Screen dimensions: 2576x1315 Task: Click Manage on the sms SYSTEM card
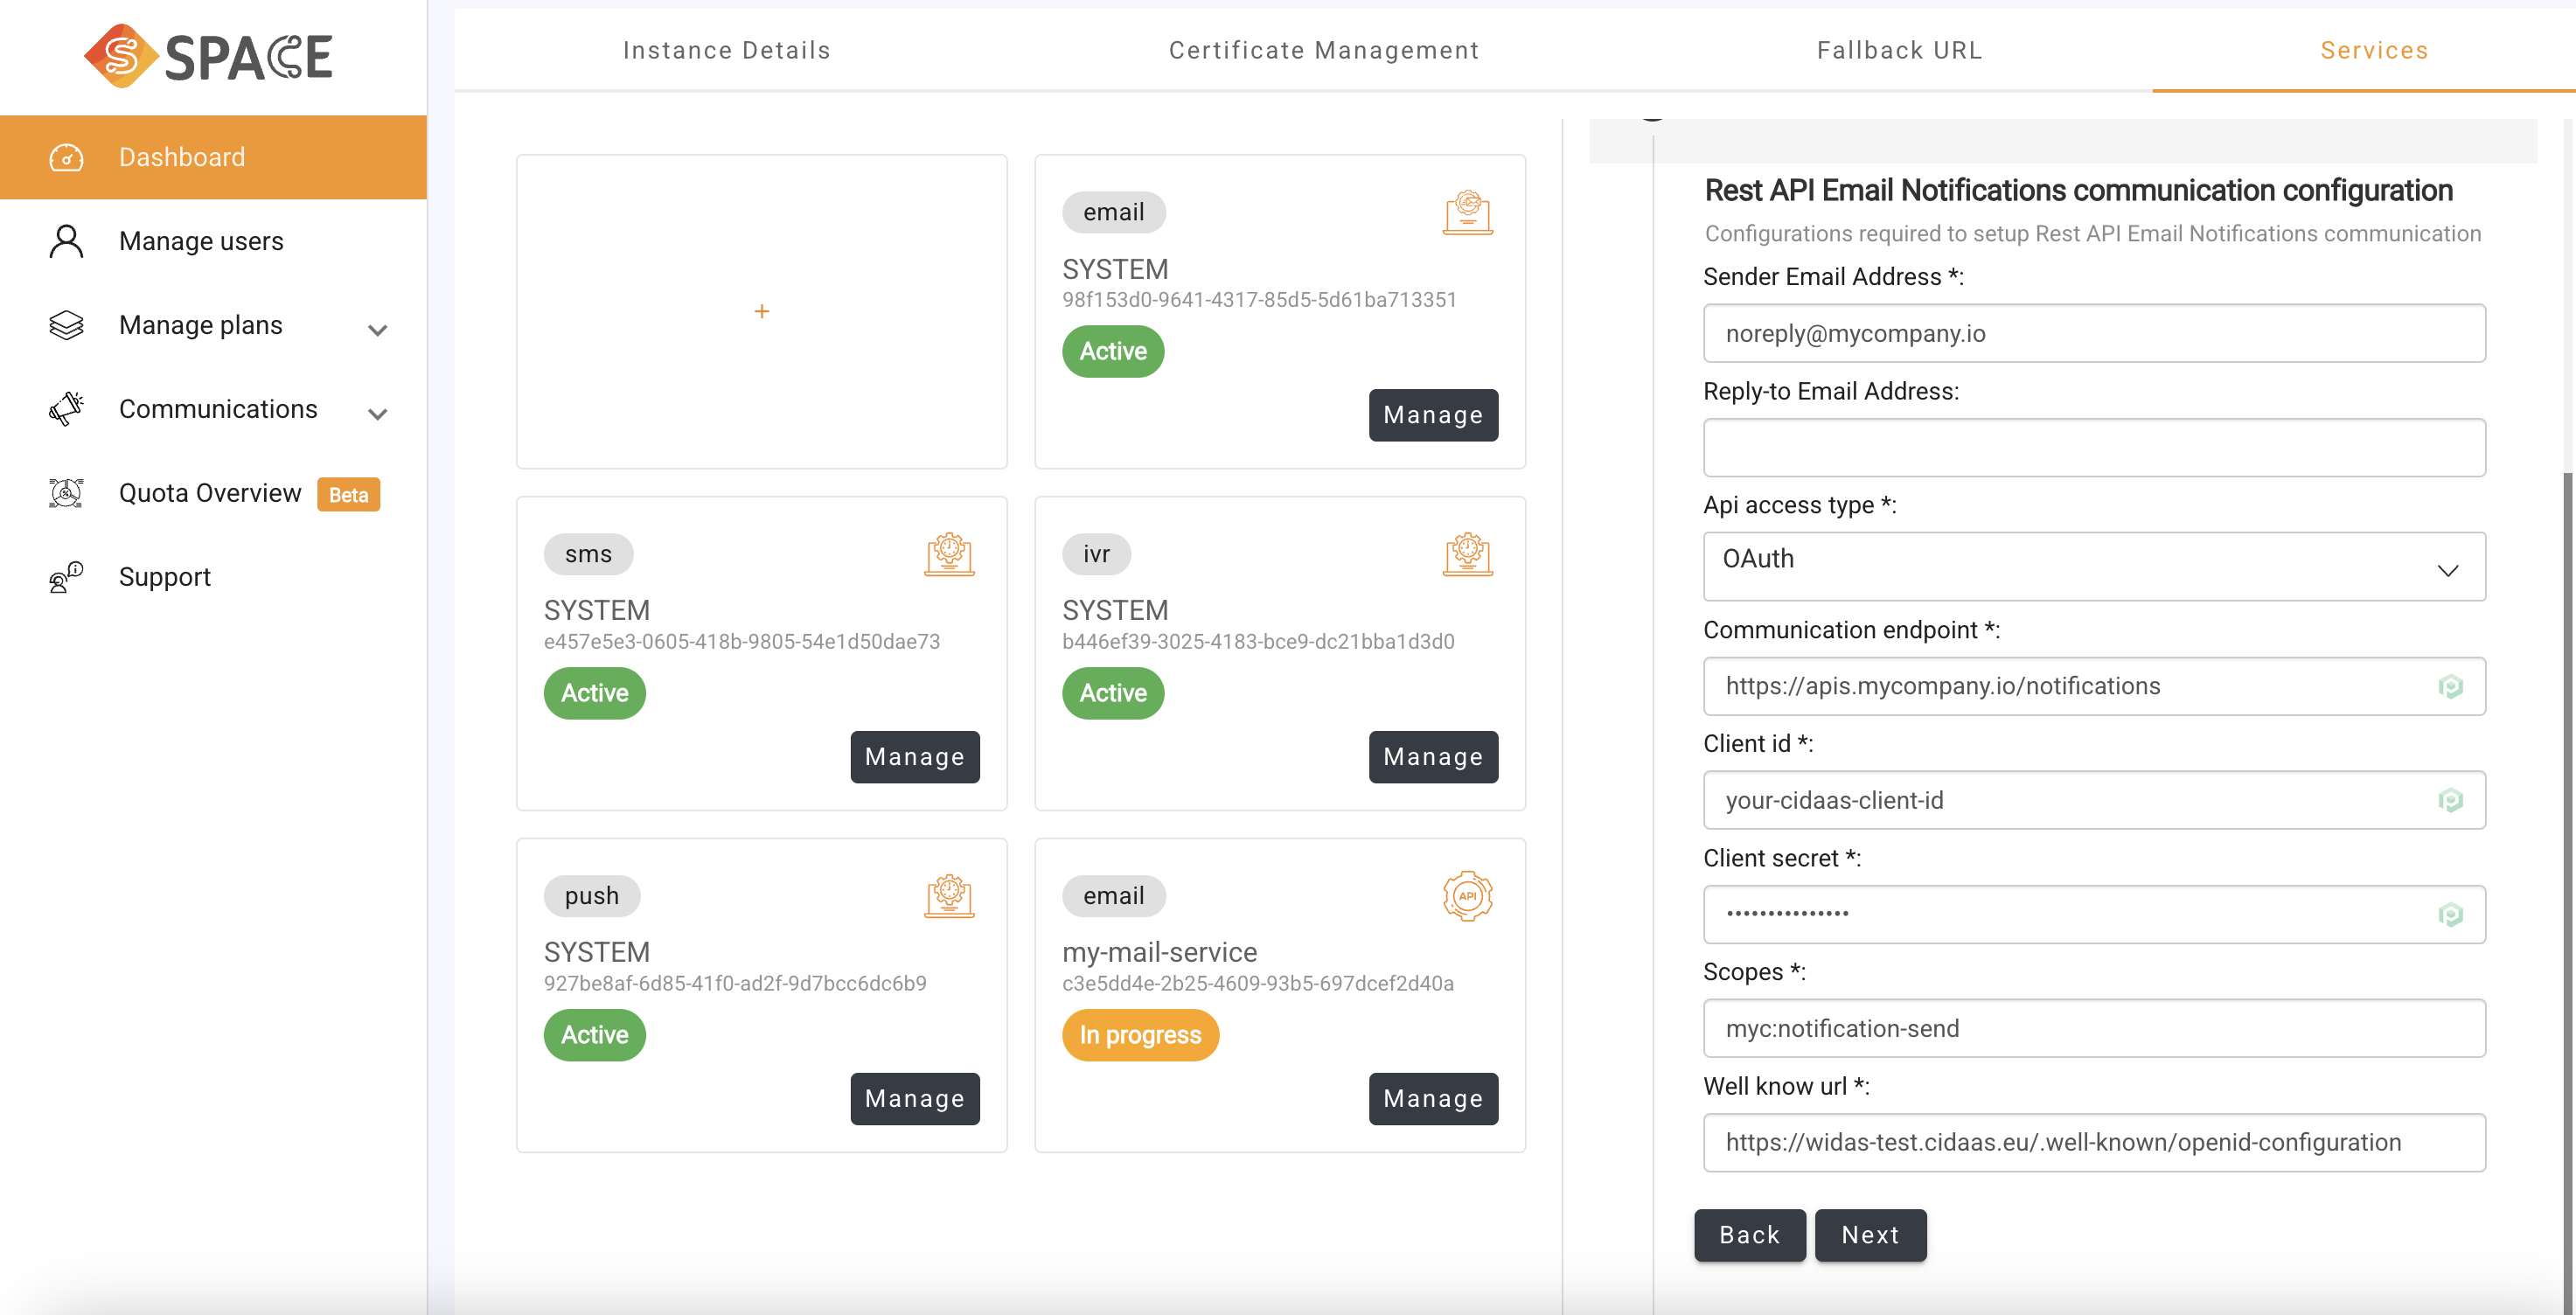914,757
